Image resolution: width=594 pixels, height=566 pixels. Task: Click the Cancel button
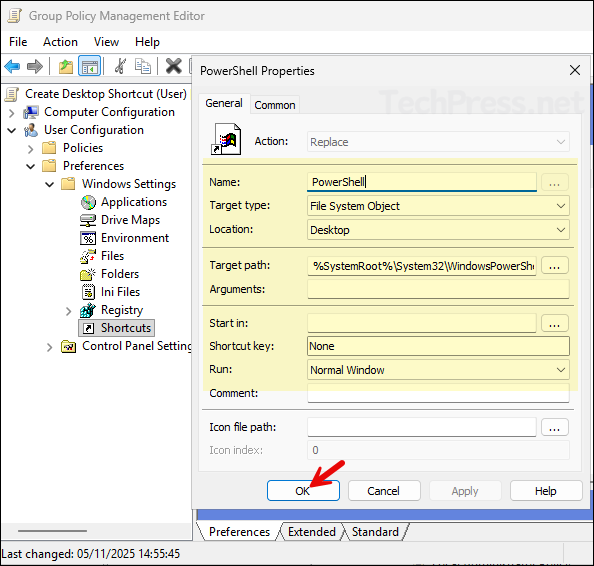click(384, 491)
